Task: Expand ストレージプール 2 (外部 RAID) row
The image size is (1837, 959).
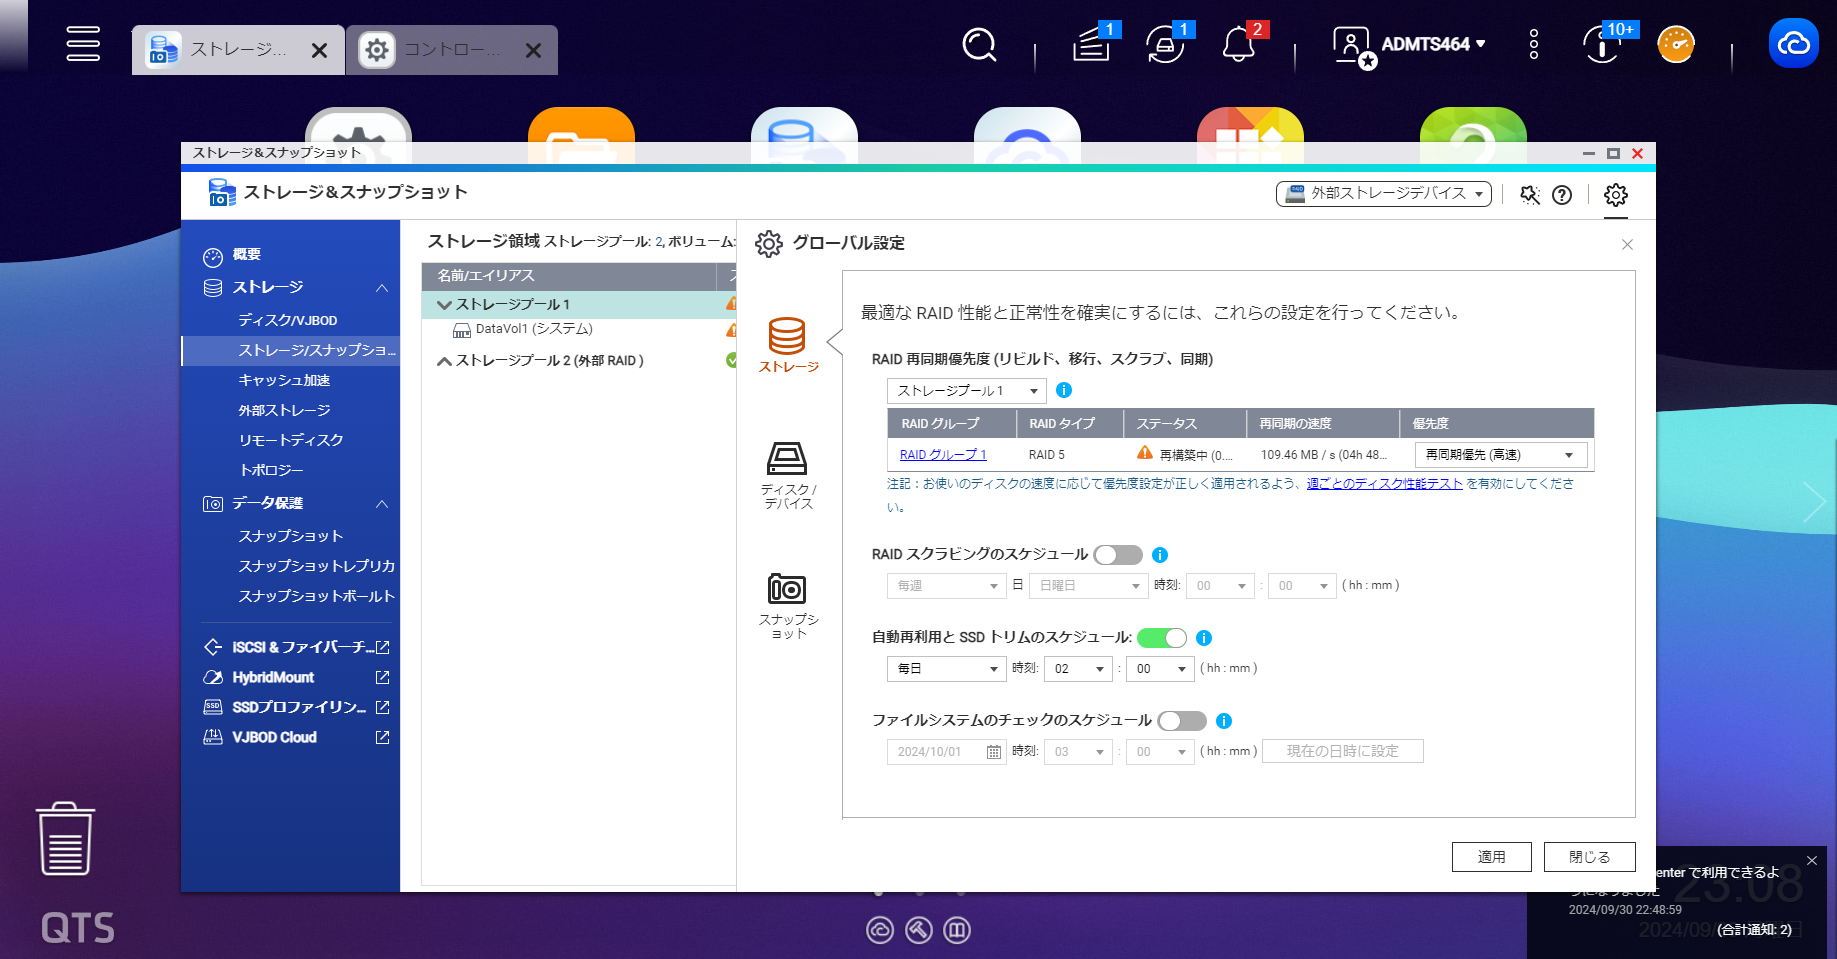Action: click(444, 361)
